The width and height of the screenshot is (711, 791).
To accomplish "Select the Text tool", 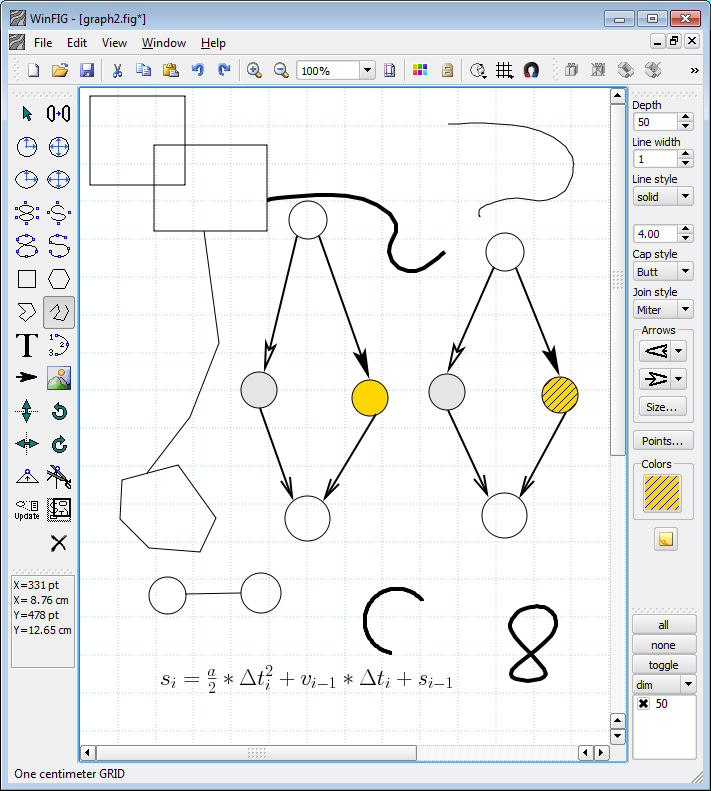I will 27,346.
